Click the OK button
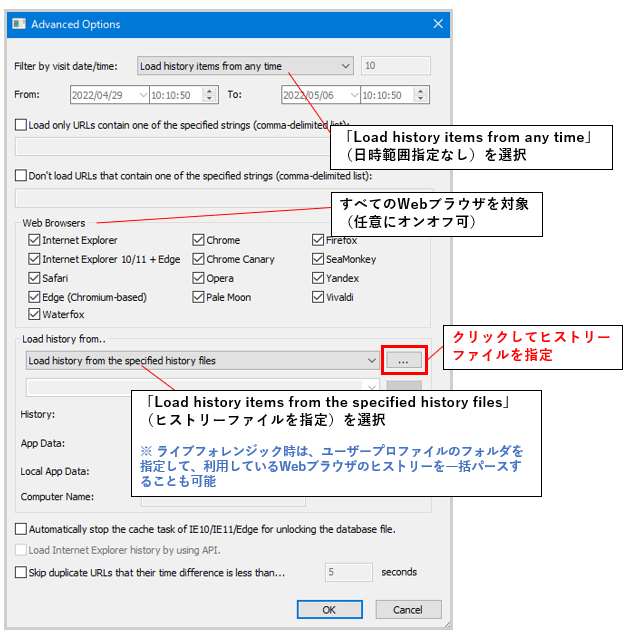This screenshot has width=630, height=631. tap(329, 610)
